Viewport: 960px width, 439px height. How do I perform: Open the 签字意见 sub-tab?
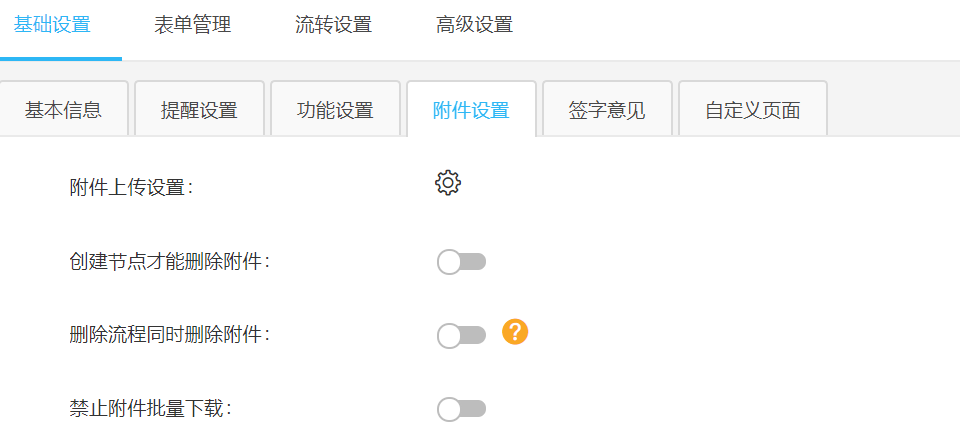click(607, 110)
